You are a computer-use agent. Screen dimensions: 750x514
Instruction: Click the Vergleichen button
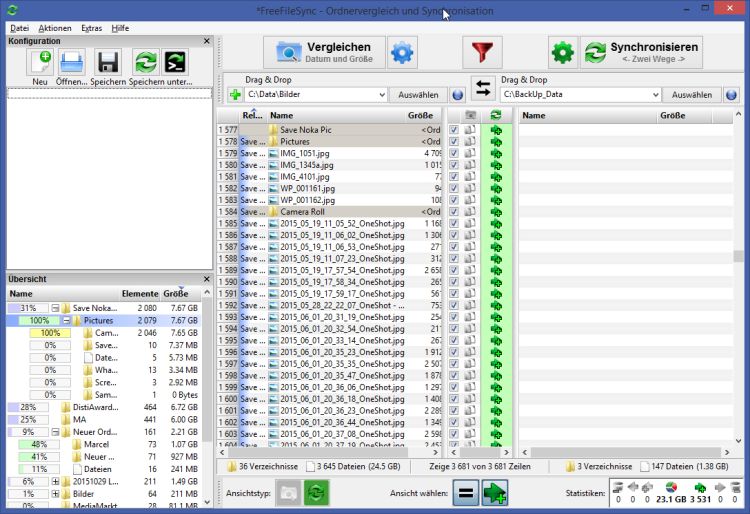pyautogui.click(x=324, y=52)
